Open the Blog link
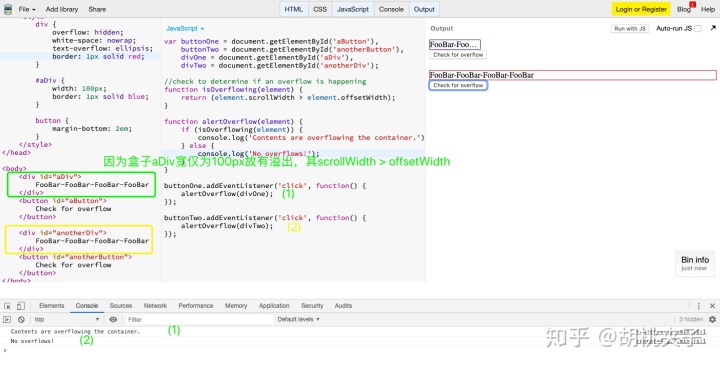The width and height of the screenshot is (720, 367). click(683, 9)
